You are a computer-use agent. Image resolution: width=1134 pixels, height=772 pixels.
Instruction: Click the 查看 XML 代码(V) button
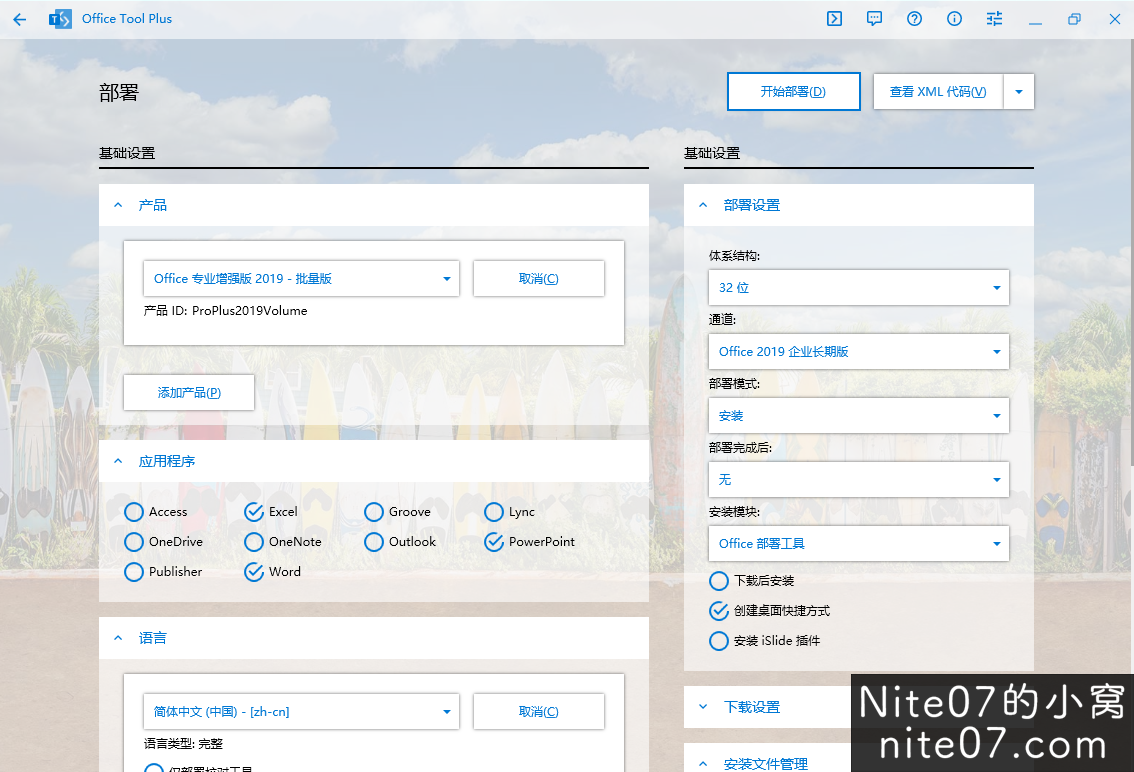(938, 92)
